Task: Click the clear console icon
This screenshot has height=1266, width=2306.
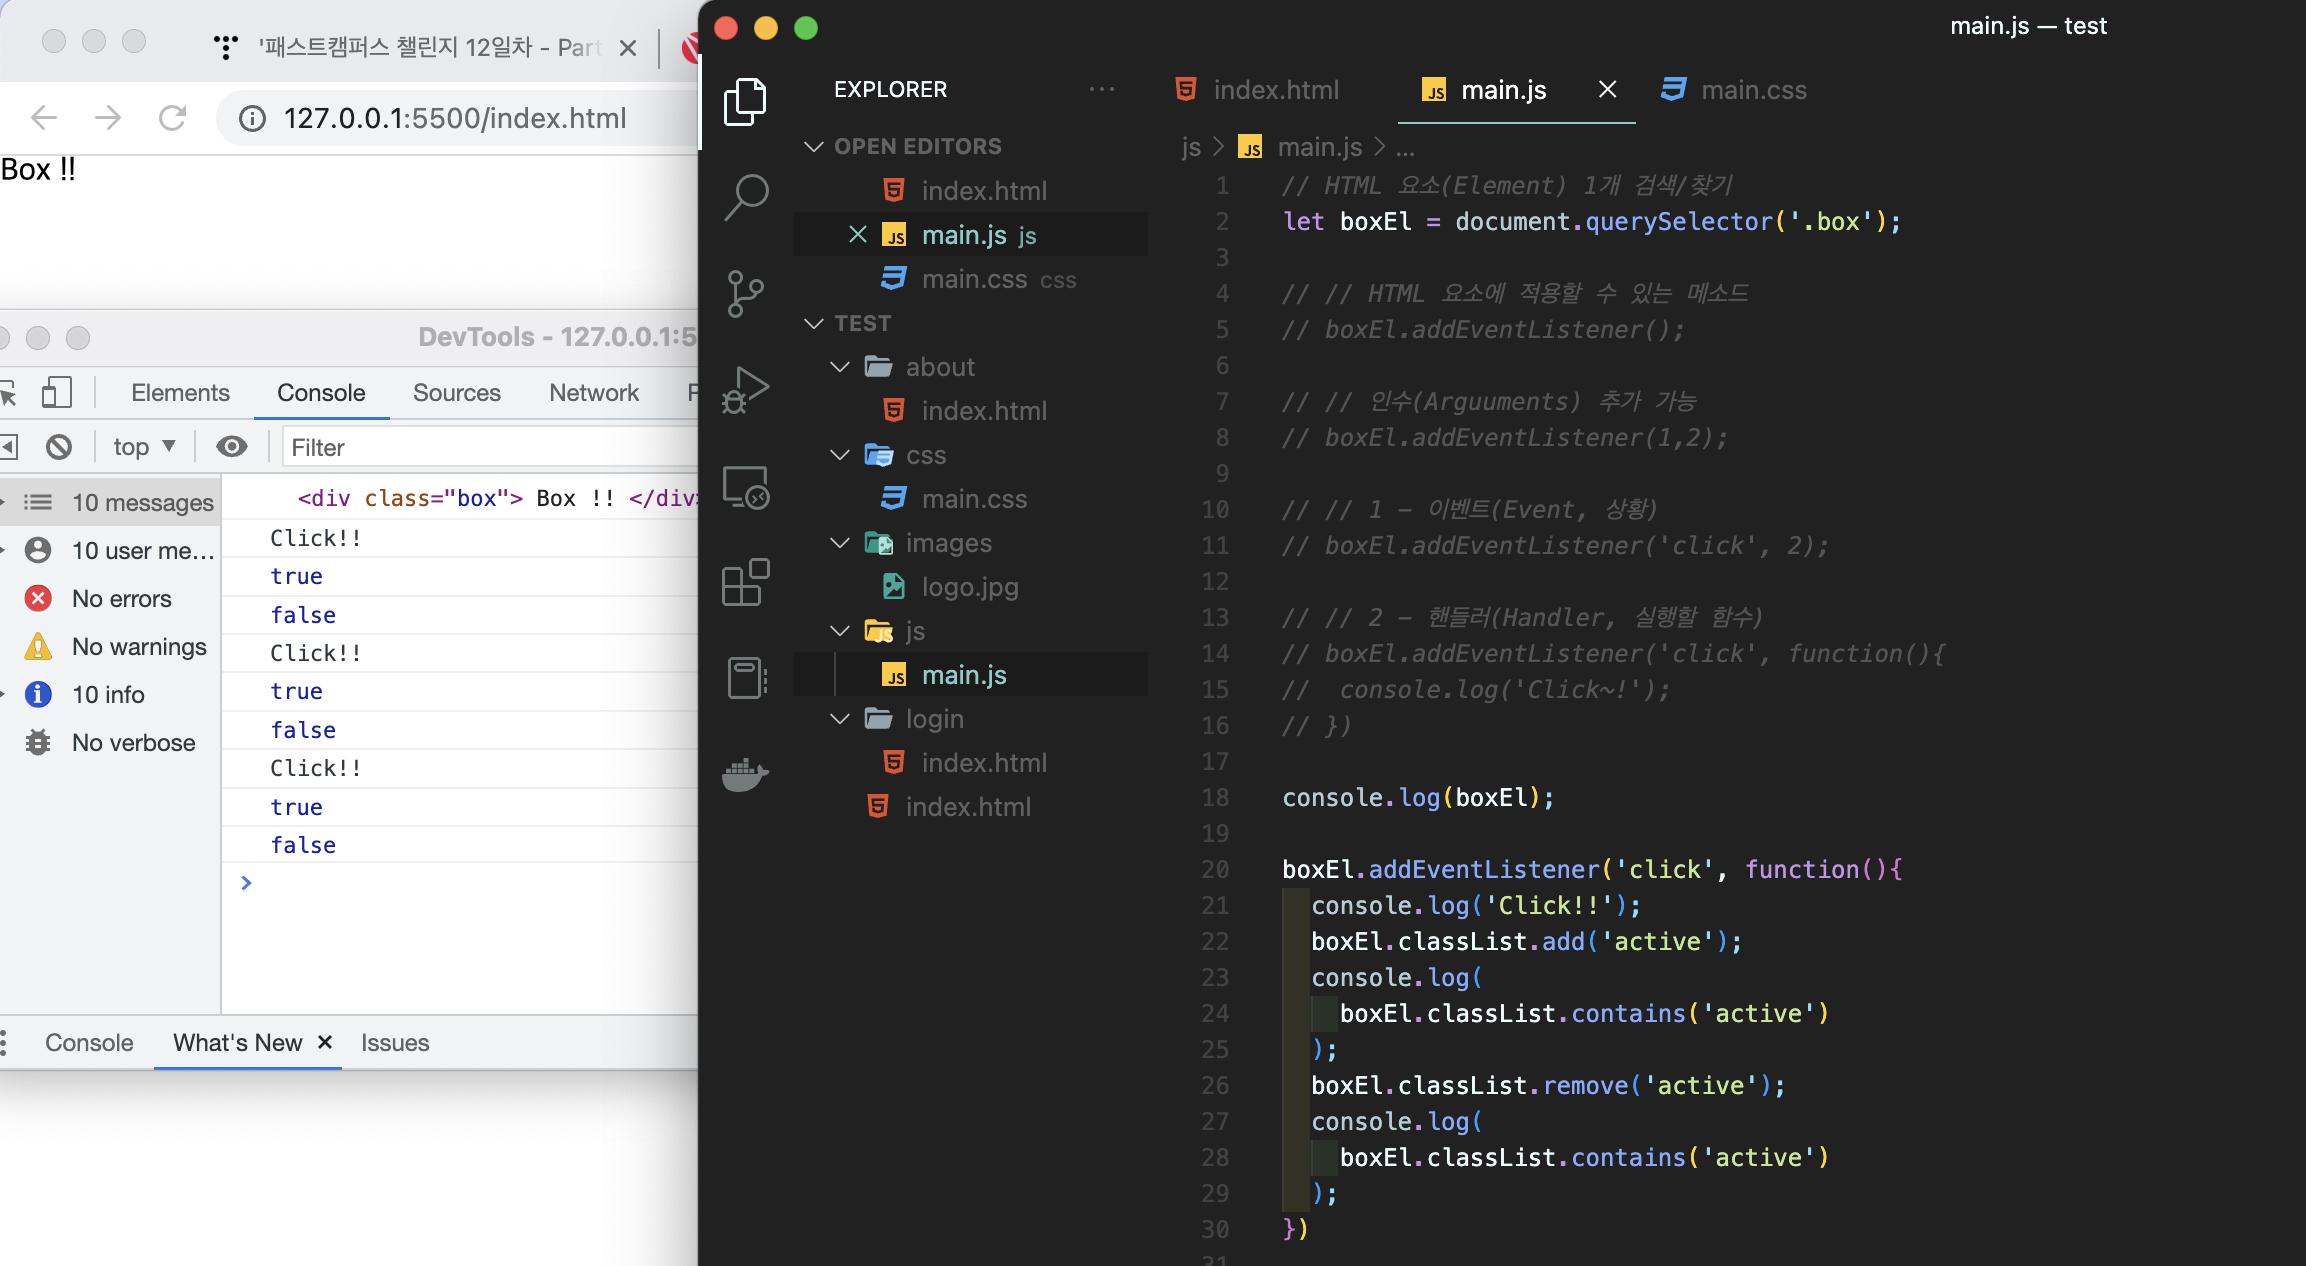Action: click(59, 447)
